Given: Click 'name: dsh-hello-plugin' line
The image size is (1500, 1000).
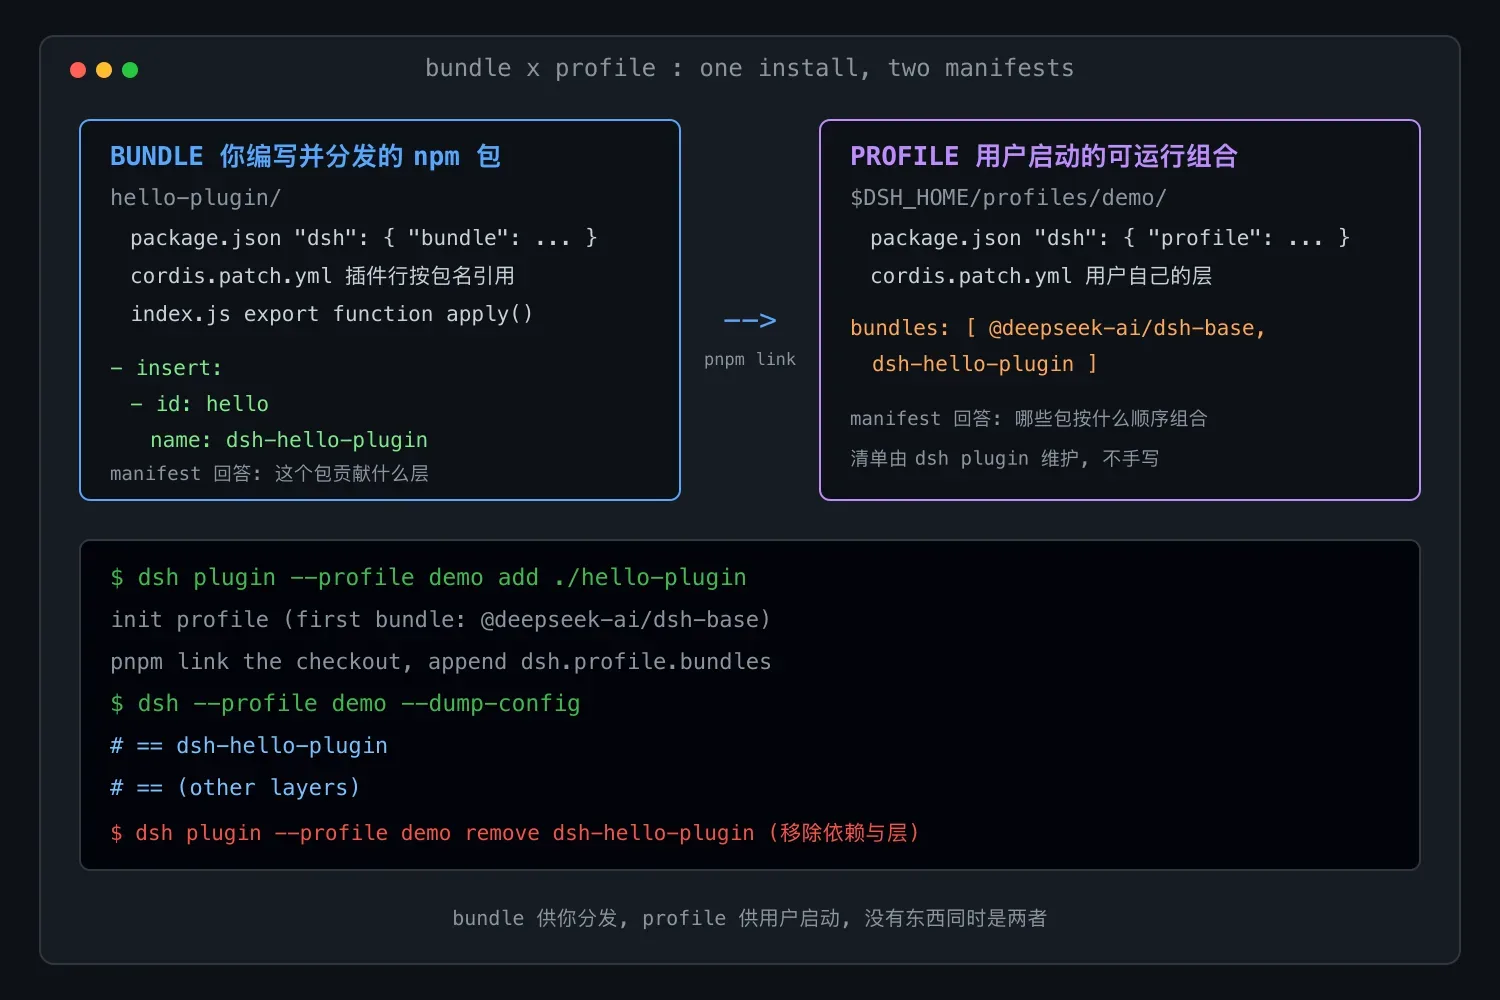Looking at the screenshot, I should (289, 440).
